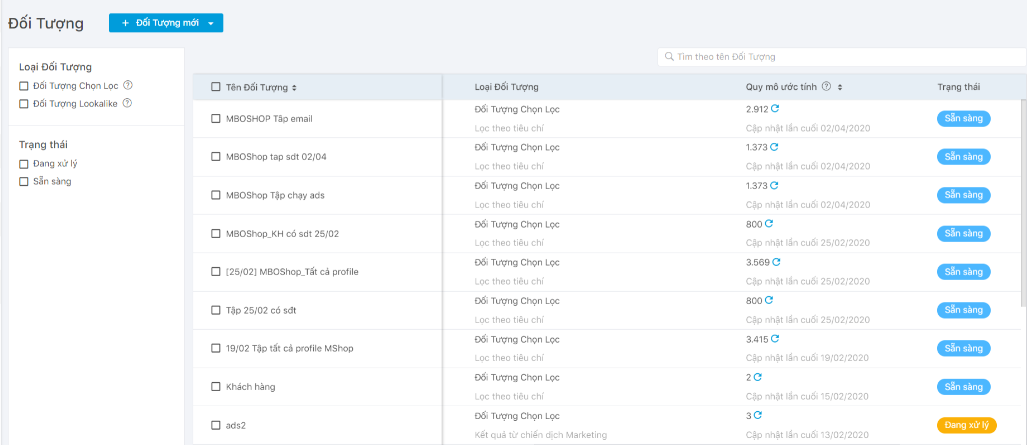1027x445 pixels.
Task: Select the MBOShop Tập chạy ads checkbox
Action: [215, 195]
